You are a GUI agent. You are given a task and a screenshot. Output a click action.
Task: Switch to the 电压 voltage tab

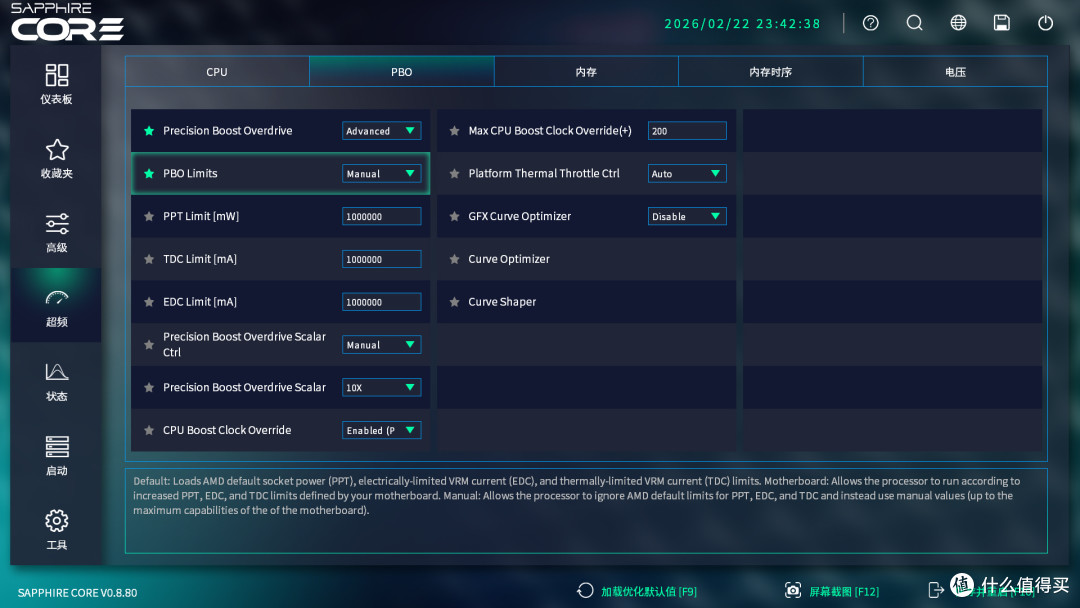click(955, 72)
